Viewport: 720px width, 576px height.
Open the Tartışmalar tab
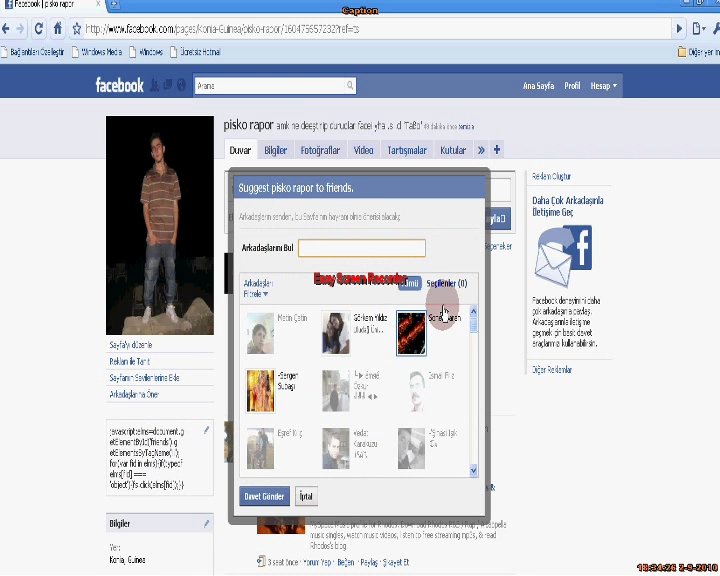(407, 150)
